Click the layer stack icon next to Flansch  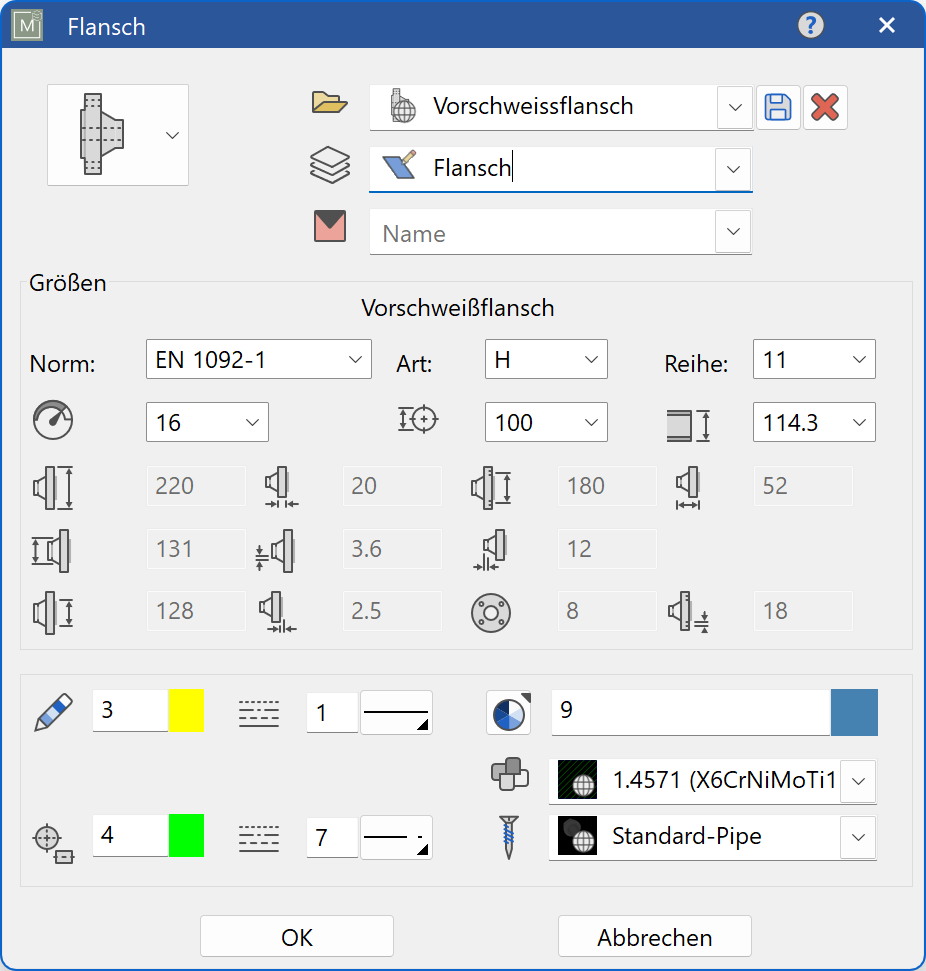pos(330,165)
